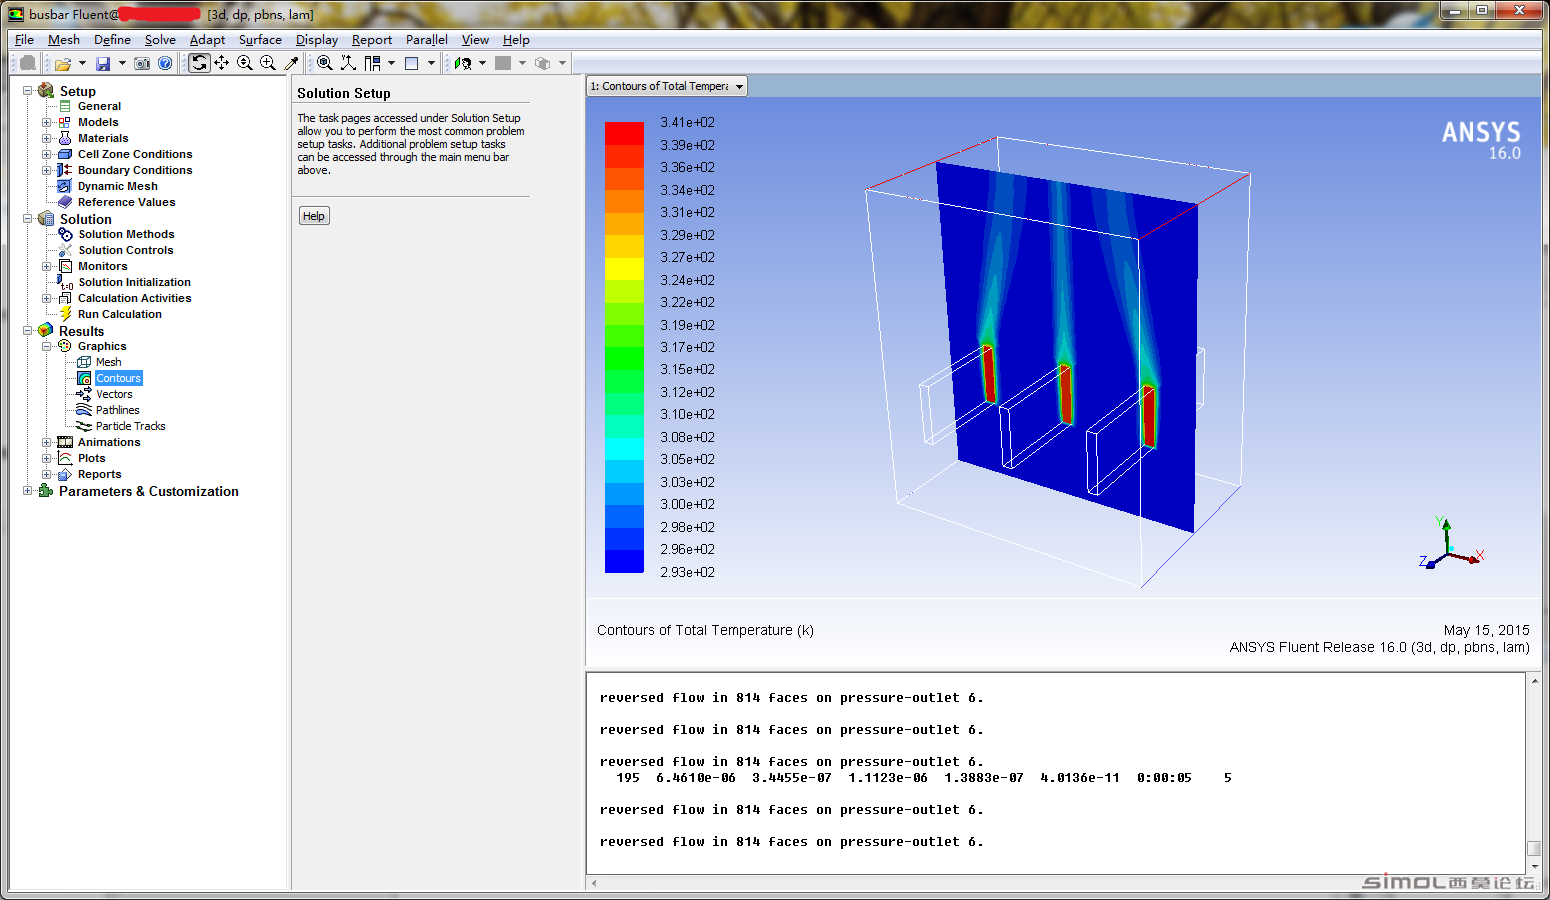
Task: Click the Fit to Window magnifier icon
Action: 325,63
